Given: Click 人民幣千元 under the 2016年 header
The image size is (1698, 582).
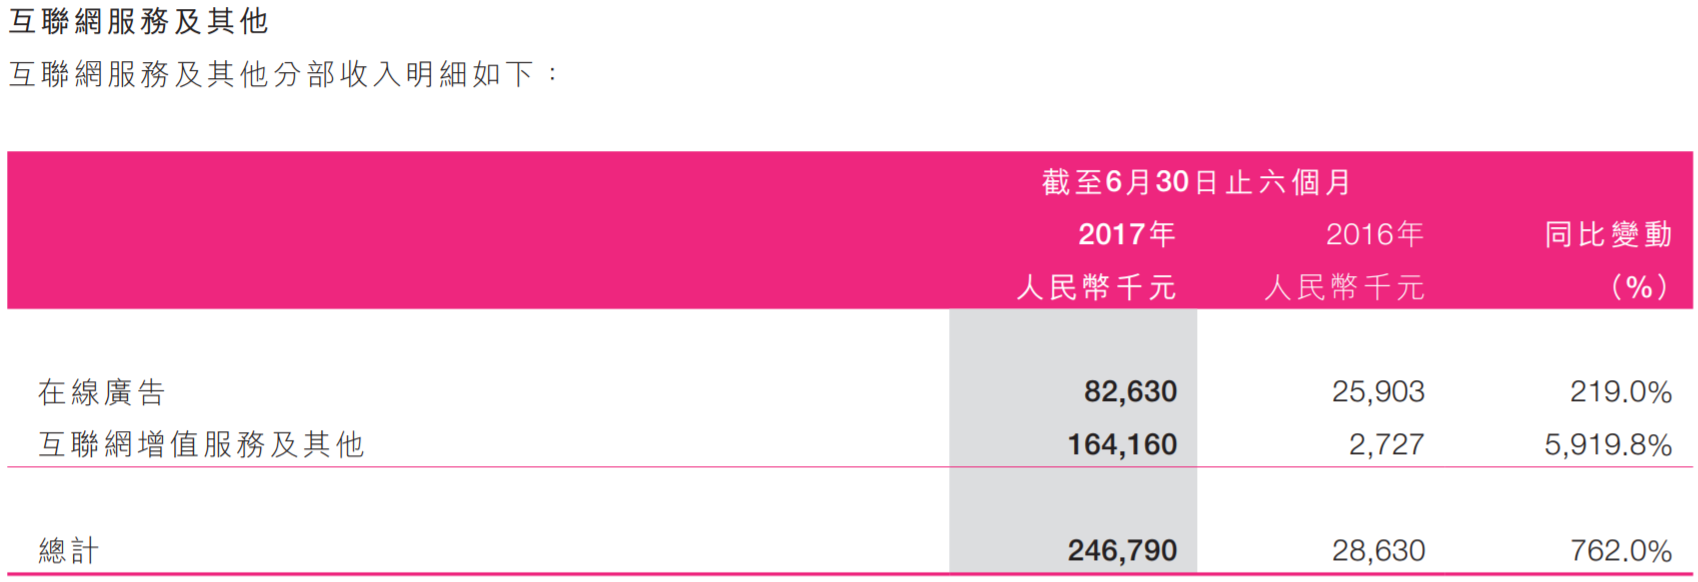Looking at the screenshot, I should 1344,288.
